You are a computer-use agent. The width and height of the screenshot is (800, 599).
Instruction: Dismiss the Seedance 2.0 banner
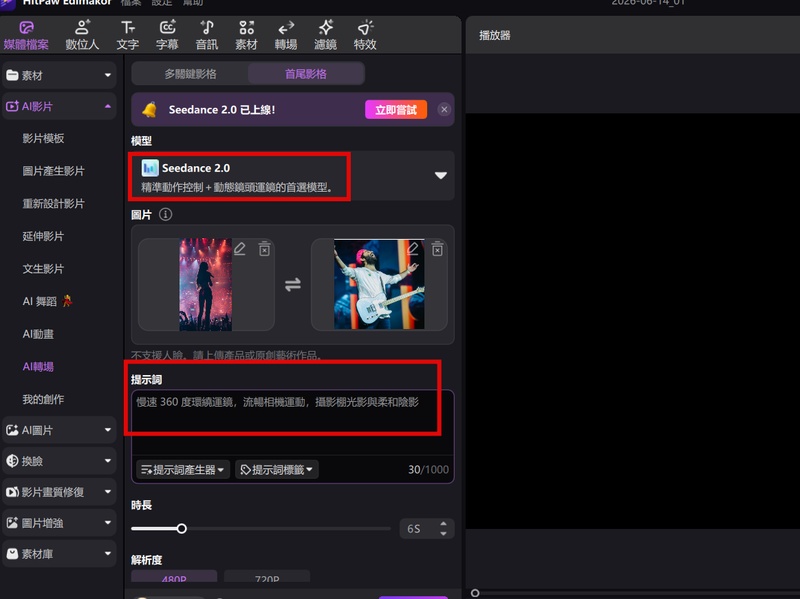444,110
